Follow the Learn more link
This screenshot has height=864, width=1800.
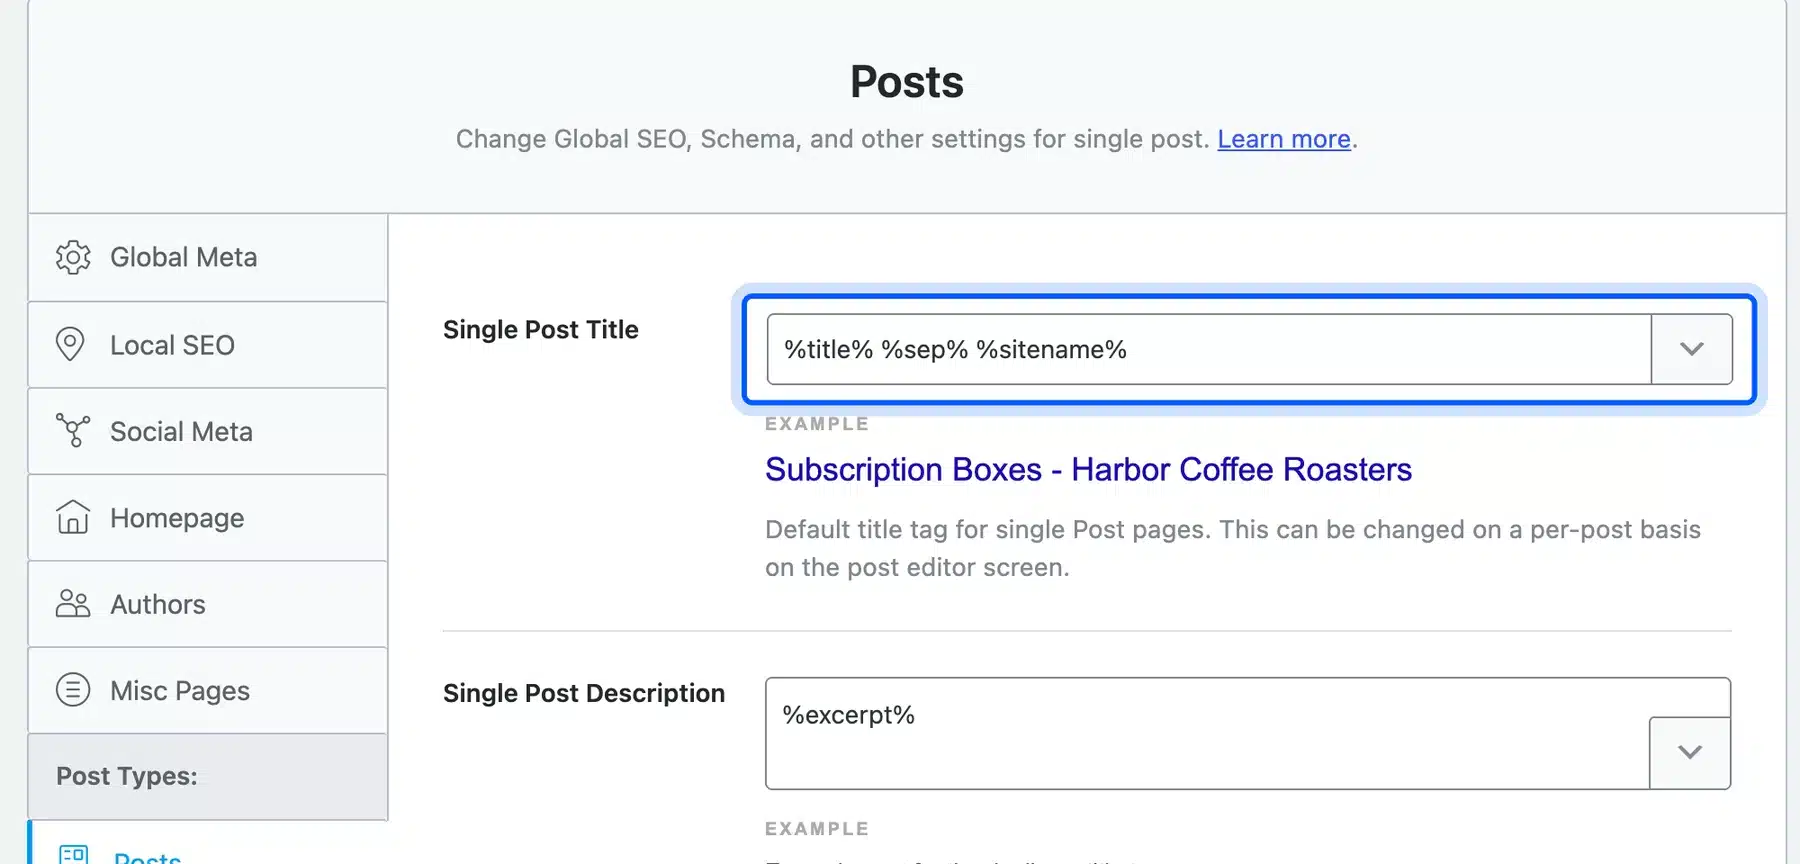[1284, 139]
